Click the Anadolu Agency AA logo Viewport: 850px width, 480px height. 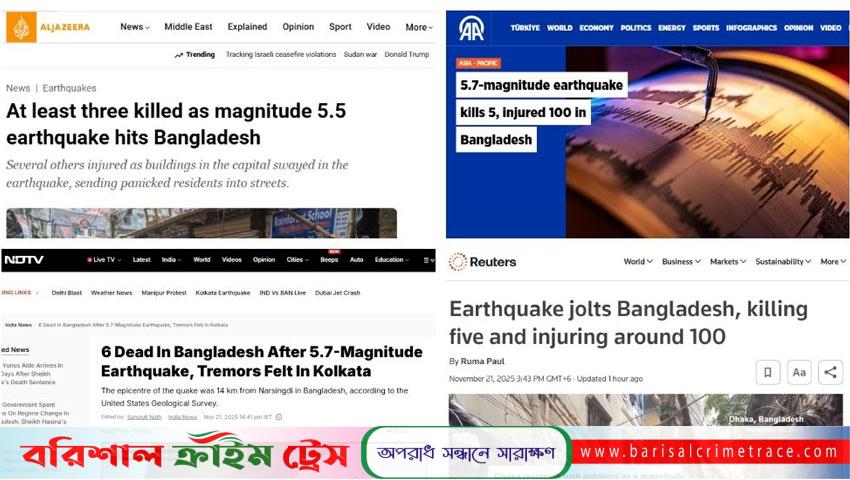(x=471, y=28)
